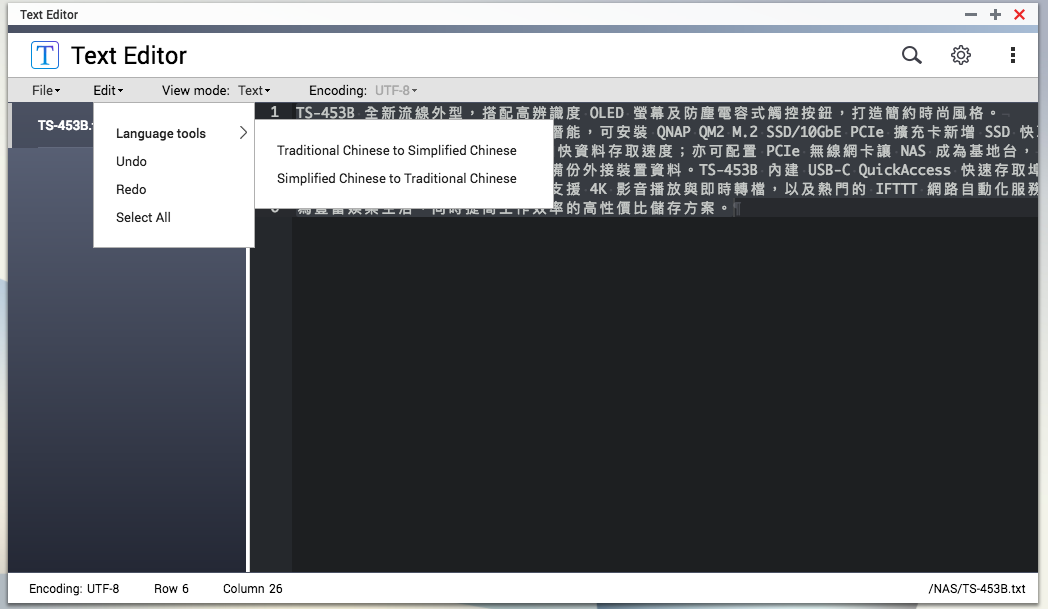Click the Text Editor app logo icon
Viewport: 1048px width, 609px height.
45,55
